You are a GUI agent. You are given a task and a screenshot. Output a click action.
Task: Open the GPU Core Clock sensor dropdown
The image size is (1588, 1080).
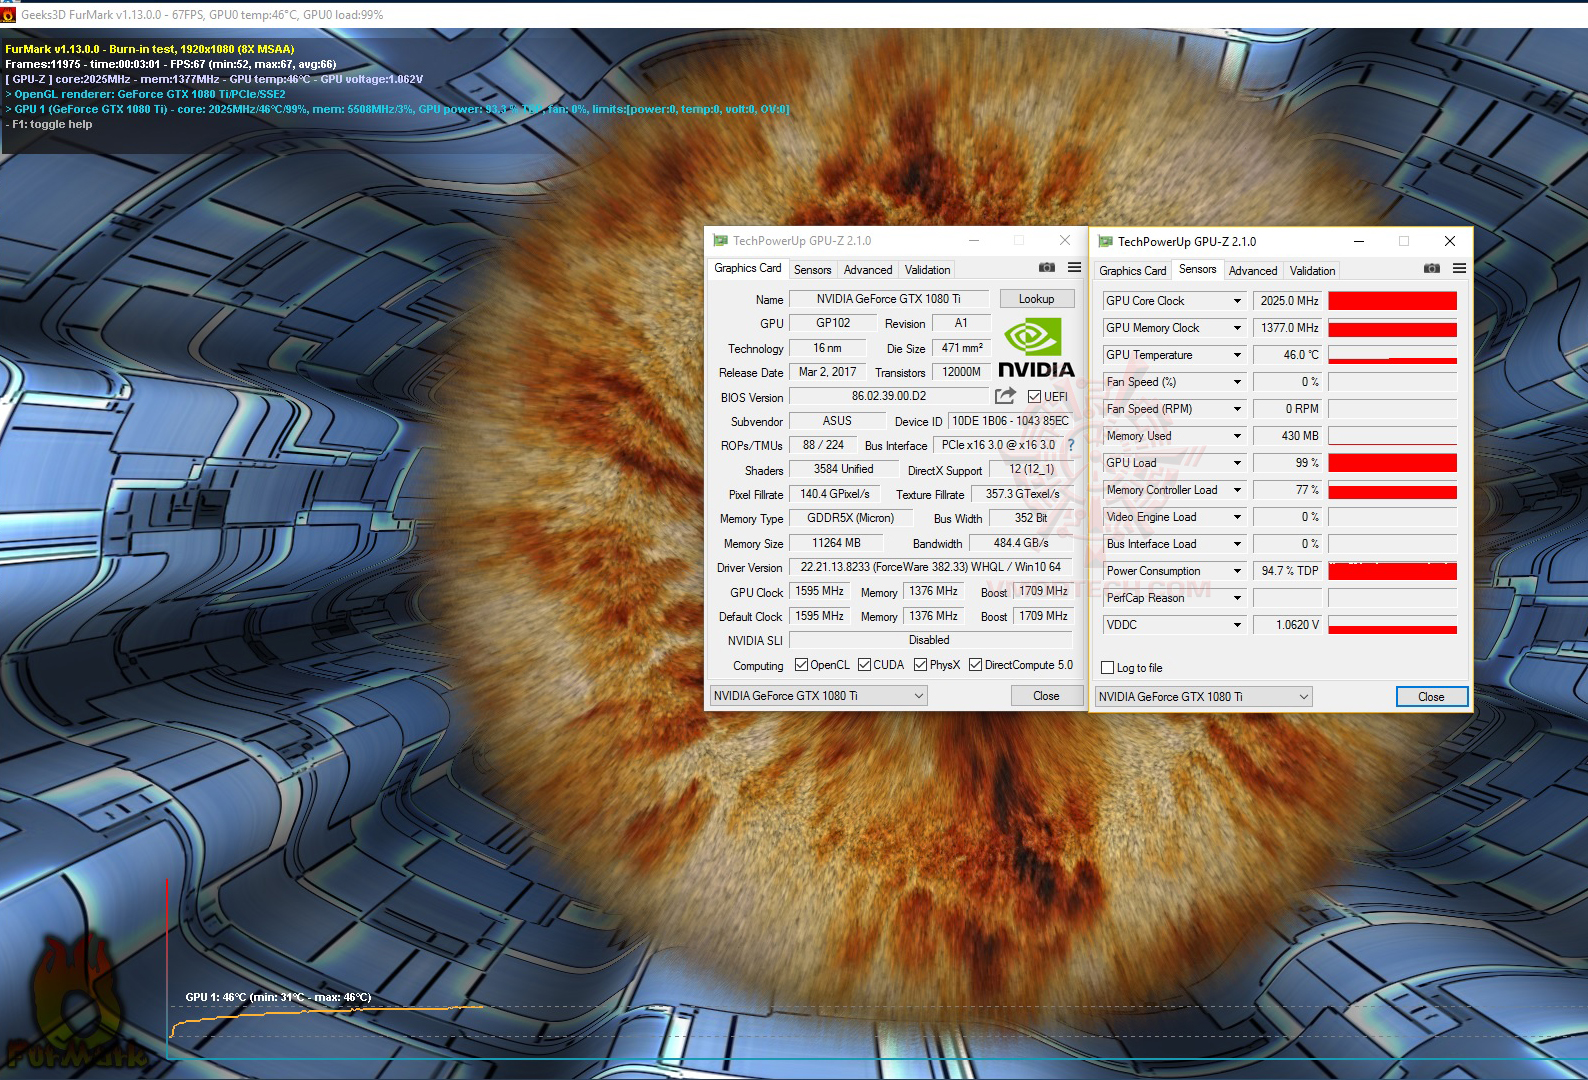(1237, 301)
